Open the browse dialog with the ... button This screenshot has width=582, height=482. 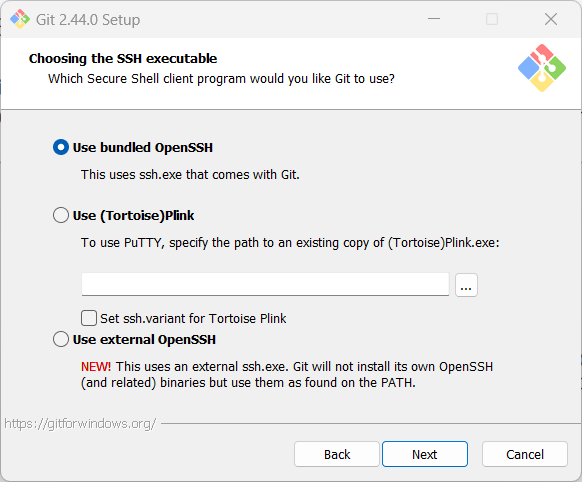tap(466, 285)
